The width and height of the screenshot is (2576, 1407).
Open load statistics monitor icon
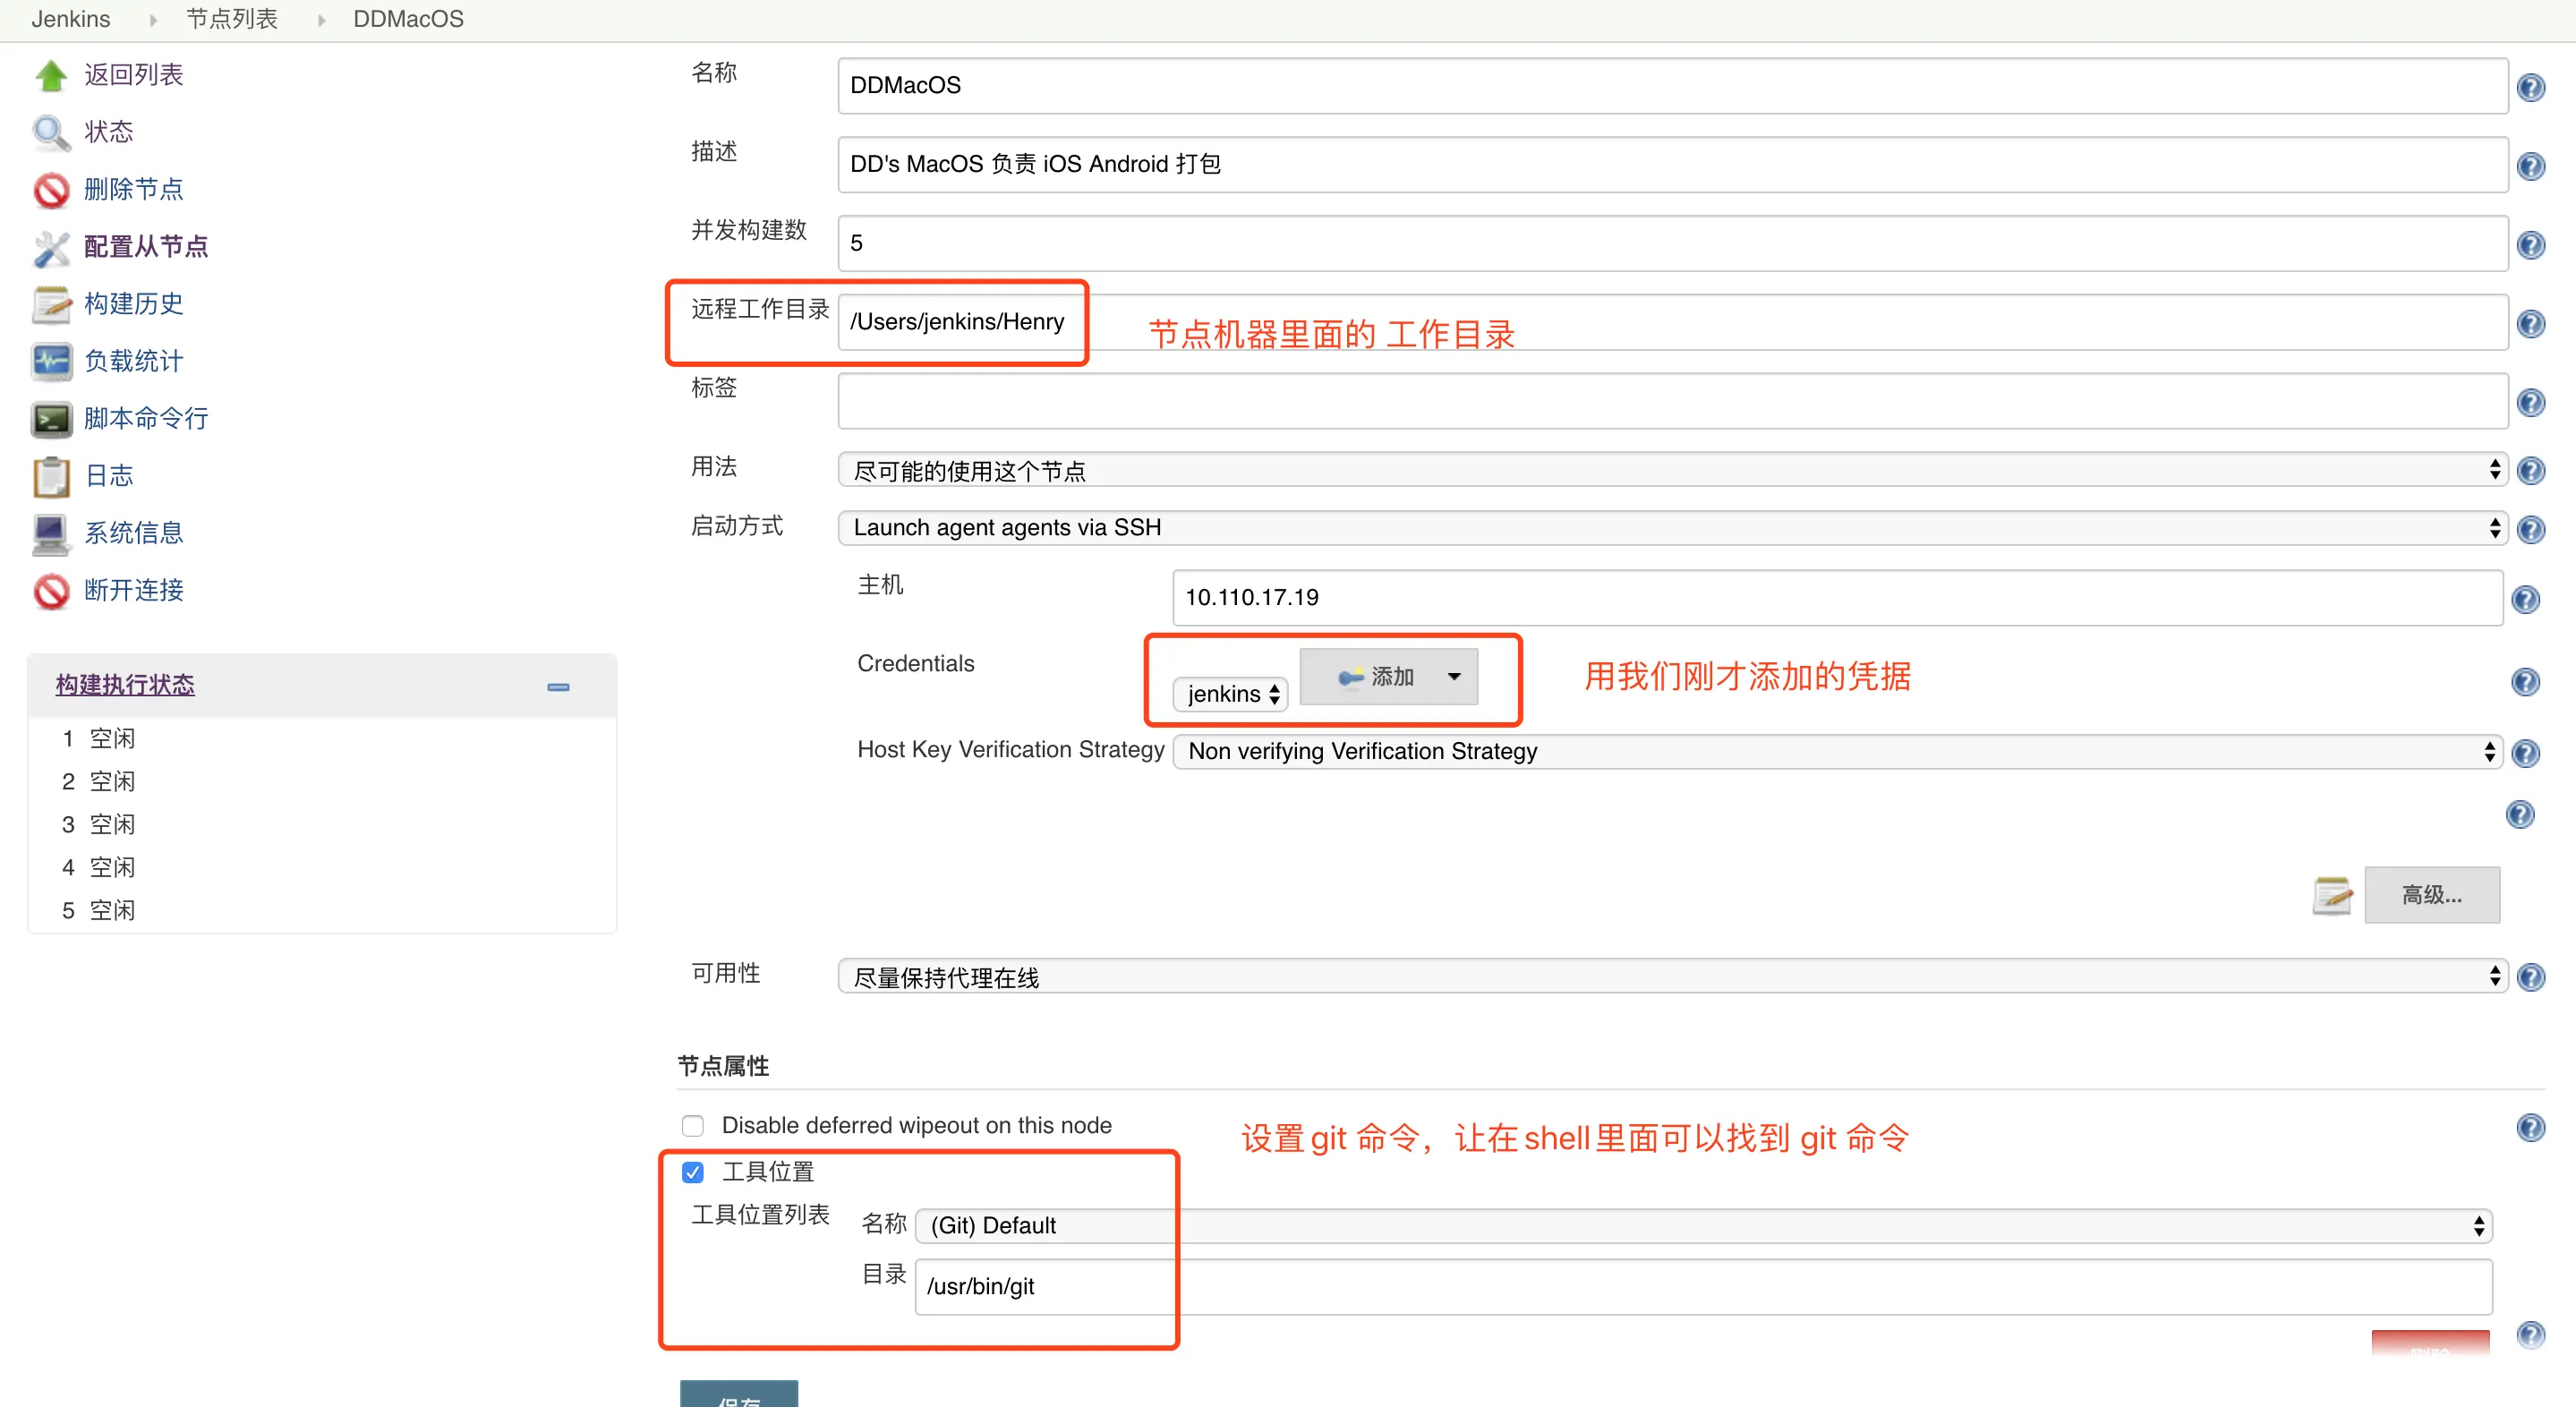point(50,361)
